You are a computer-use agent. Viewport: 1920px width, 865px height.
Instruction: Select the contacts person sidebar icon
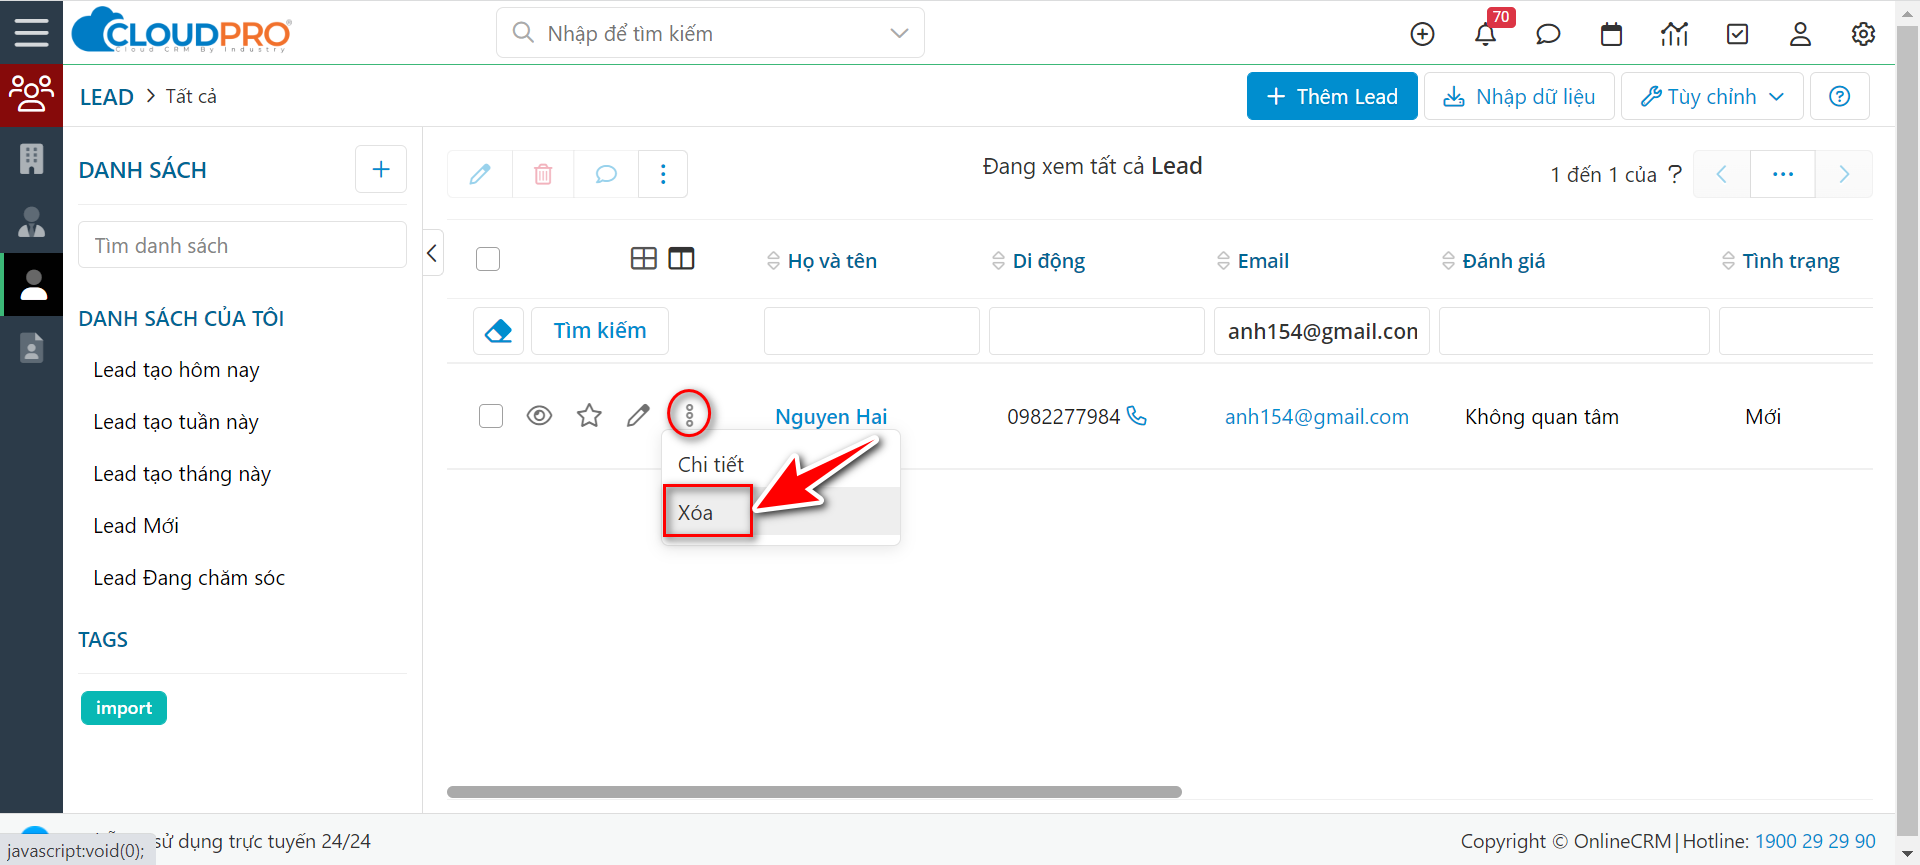[x=31, y=222]
